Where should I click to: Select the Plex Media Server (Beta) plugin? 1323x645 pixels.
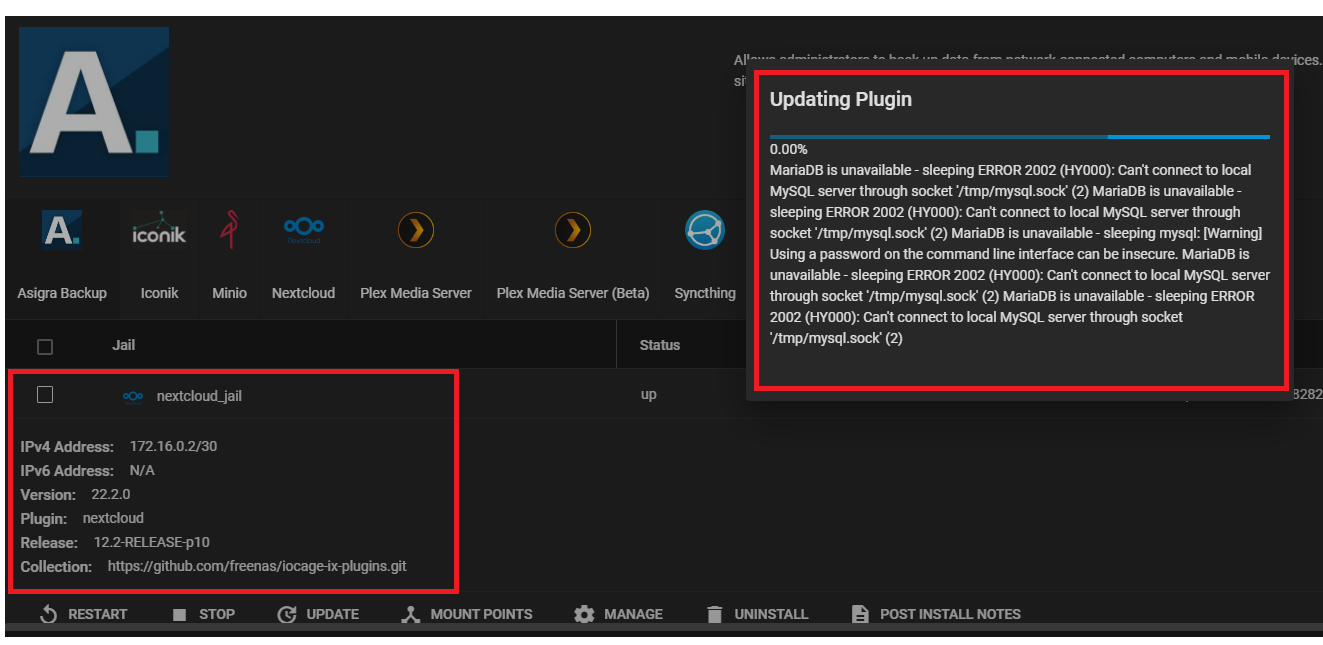(x=572, y=231)
